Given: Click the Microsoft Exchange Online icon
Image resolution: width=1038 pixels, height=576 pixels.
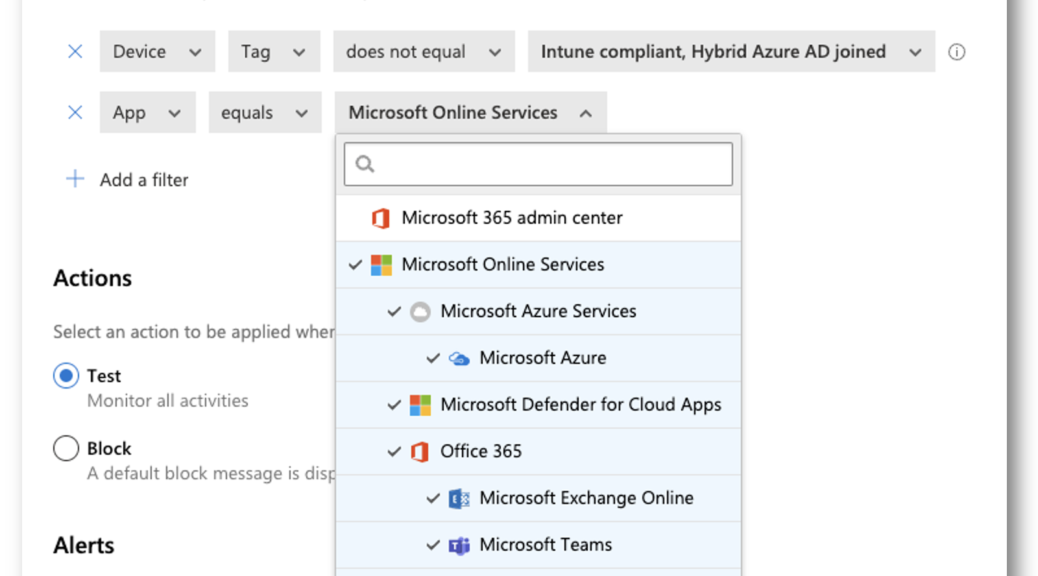Looking at the screenshot, I should click(x=459, y=499).
